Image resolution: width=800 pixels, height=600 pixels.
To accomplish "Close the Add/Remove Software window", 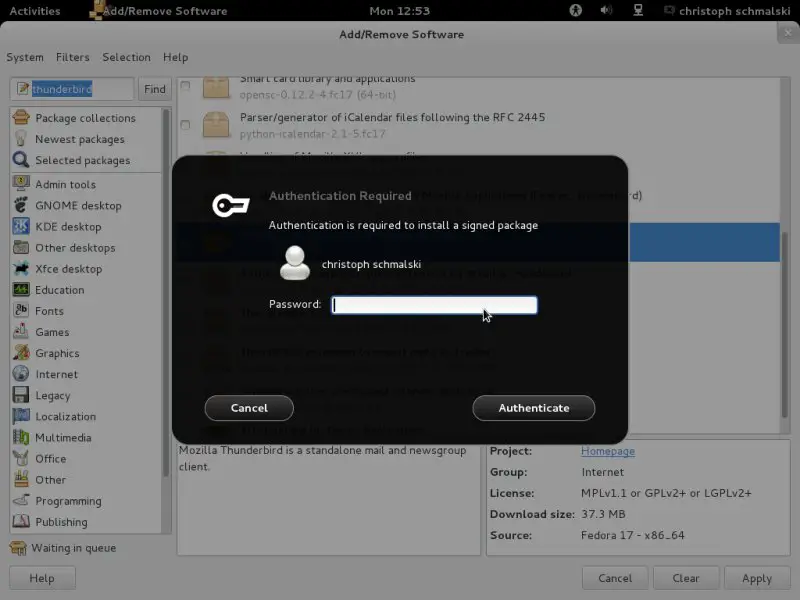I will pos(788,33).
